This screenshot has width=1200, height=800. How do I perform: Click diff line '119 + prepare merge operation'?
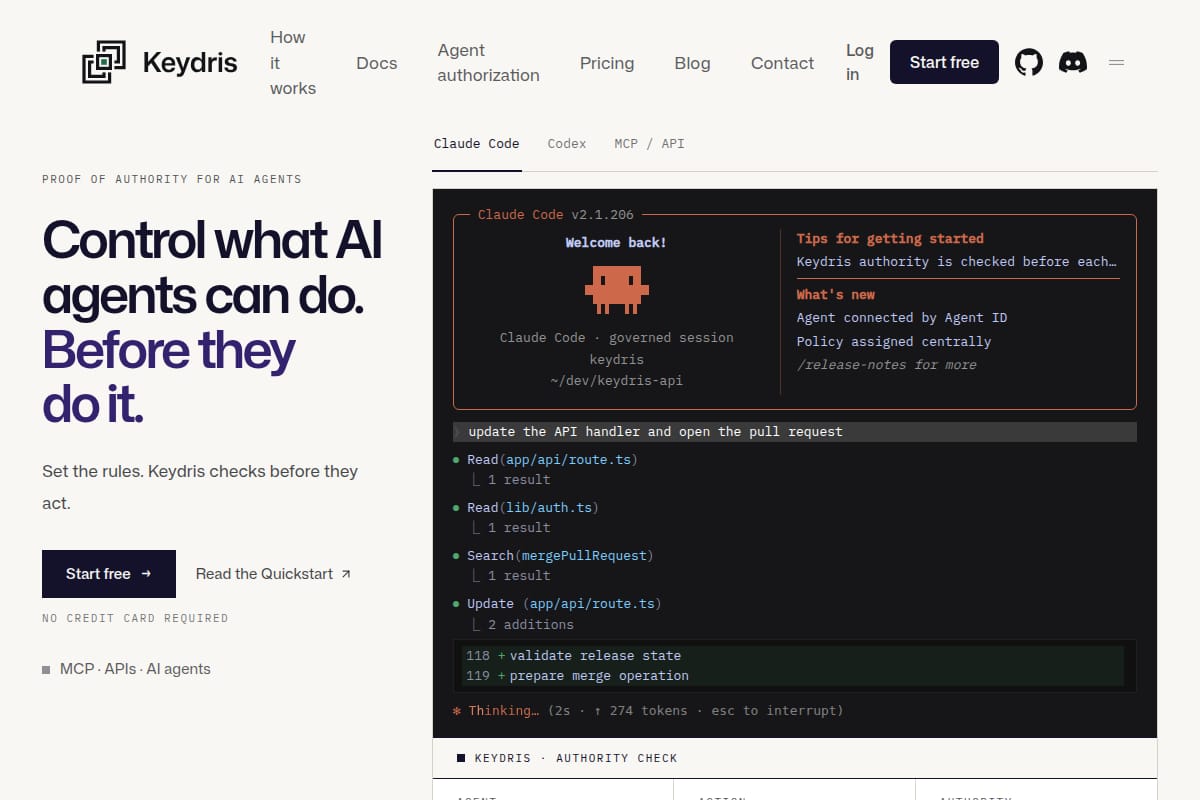coord(792,676)
